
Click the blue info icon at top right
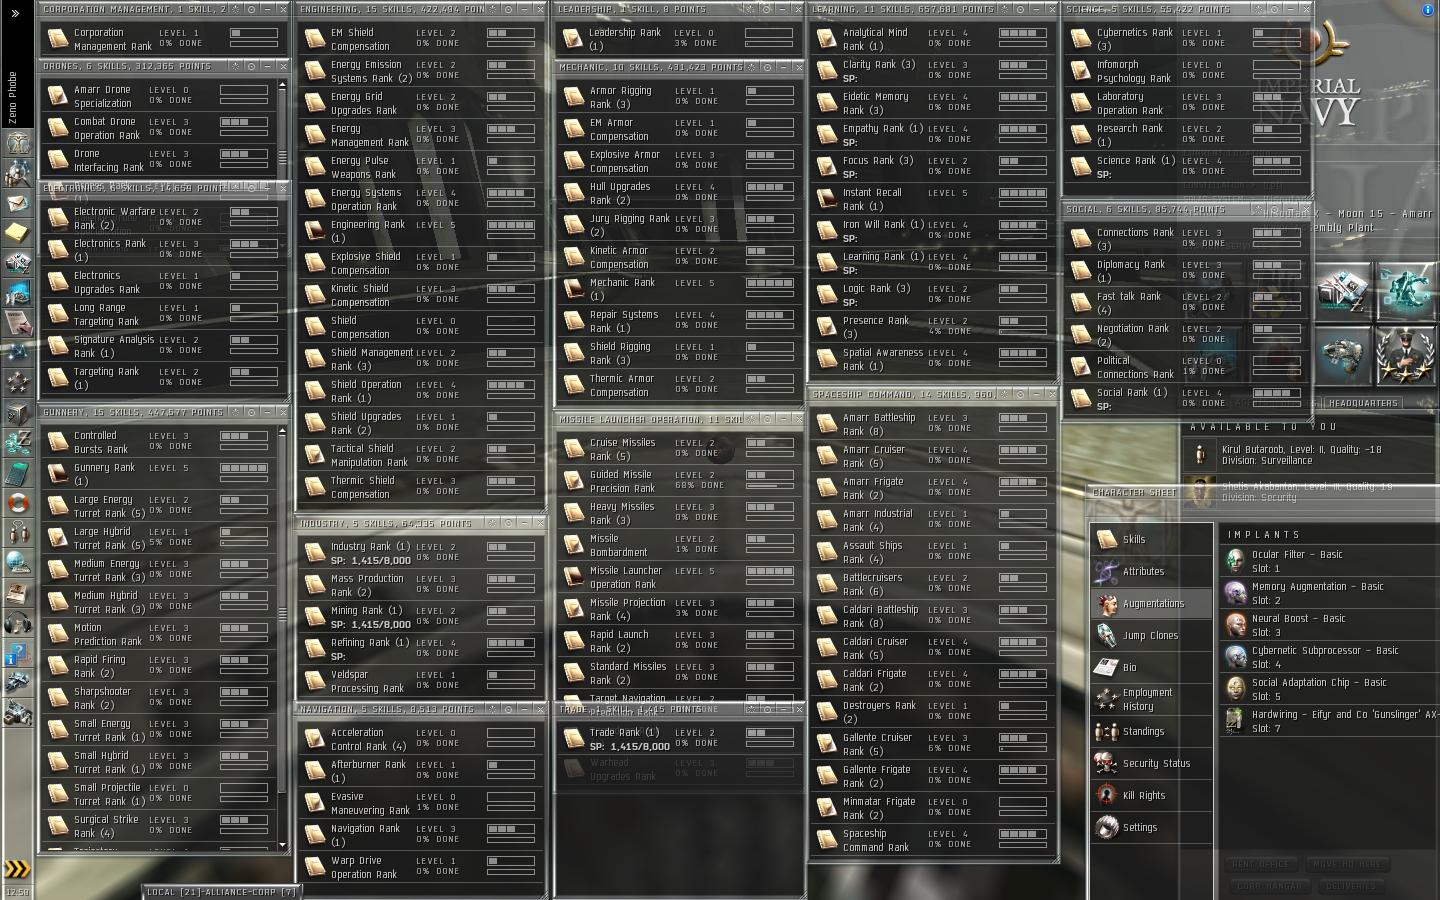click(x=1427, y=9)
